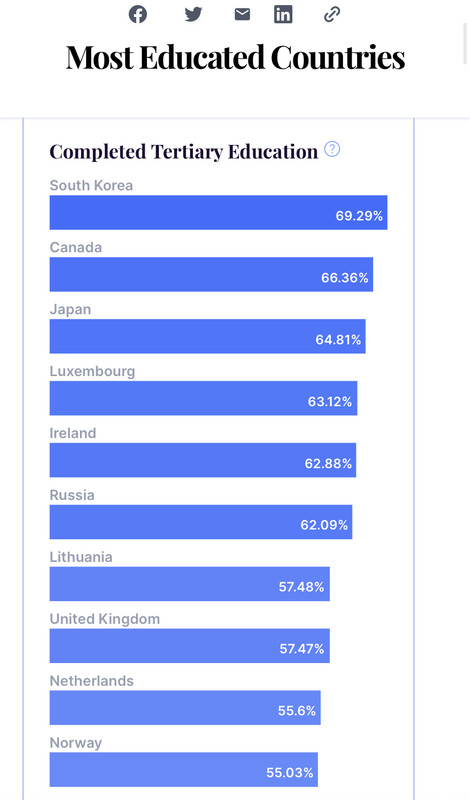Viewport: 470px width, 800px height.
Task: Click Ireland 62.88% bar
Action: [x=203, y=460]
